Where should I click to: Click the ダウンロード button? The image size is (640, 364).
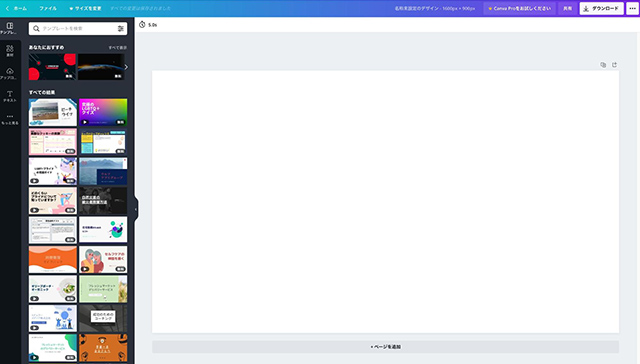coord(602,8)
